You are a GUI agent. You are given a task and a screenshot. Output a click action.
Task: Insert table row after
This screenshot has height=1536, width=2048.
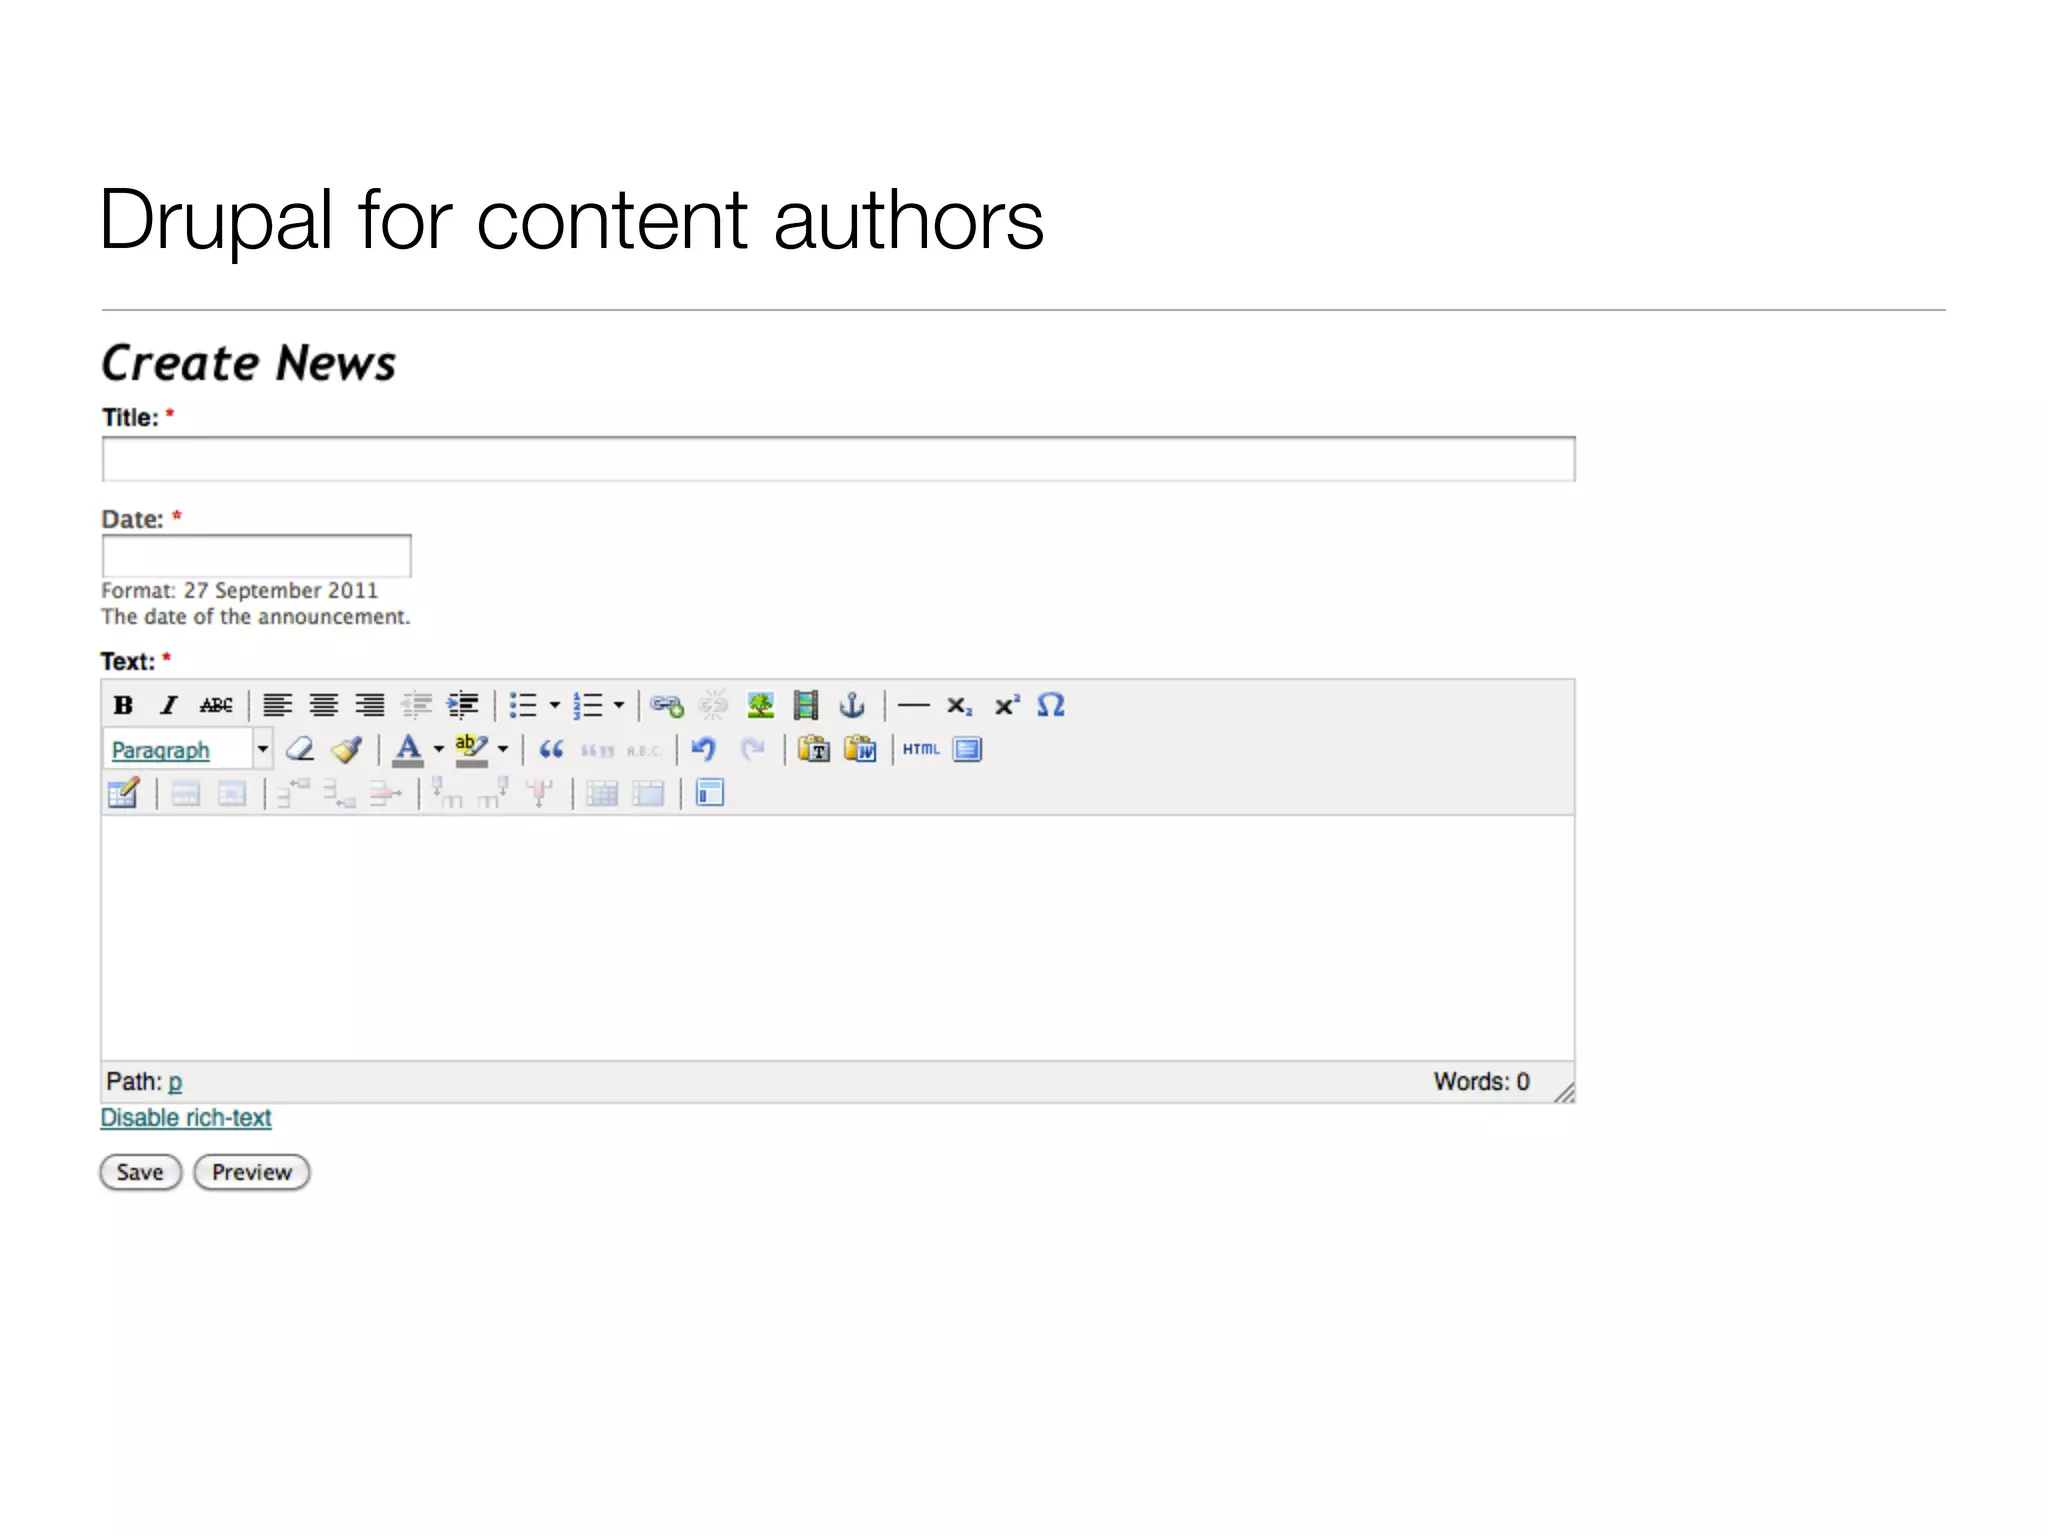pyautogui.click(x=339, y=794)
